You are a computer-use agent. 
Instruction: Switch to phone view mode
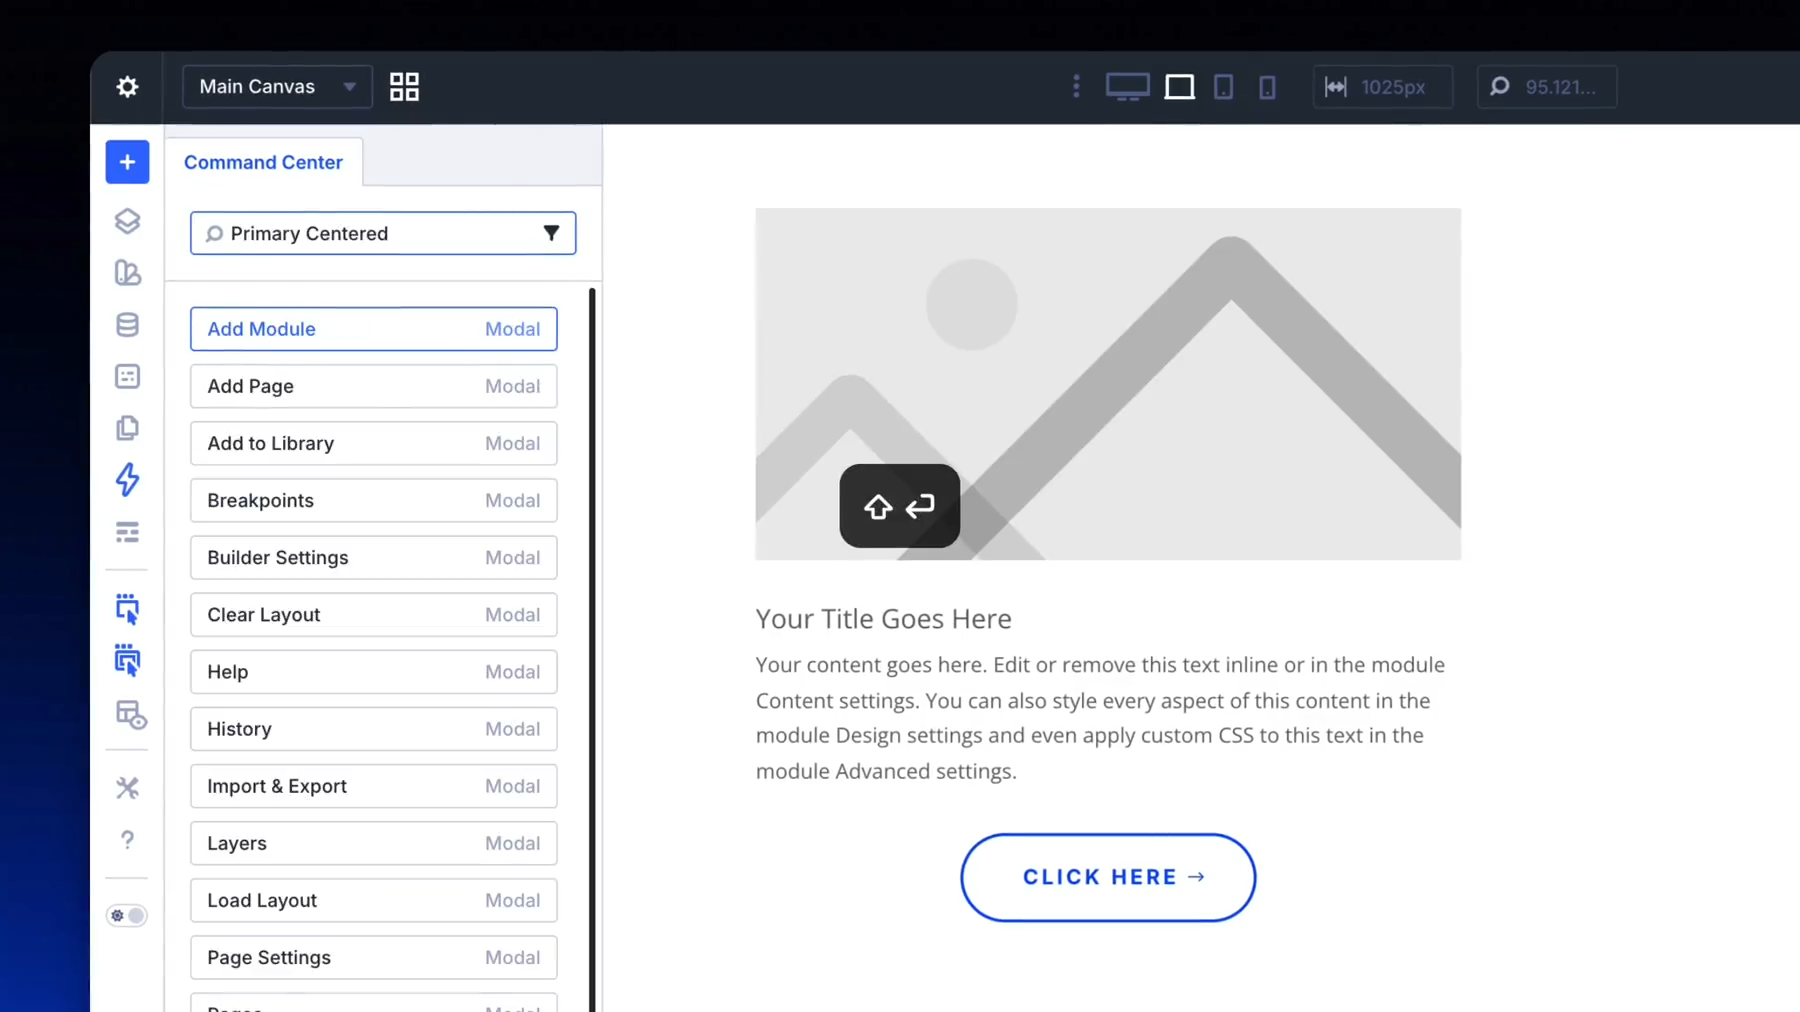click(x=1267, y=87)
